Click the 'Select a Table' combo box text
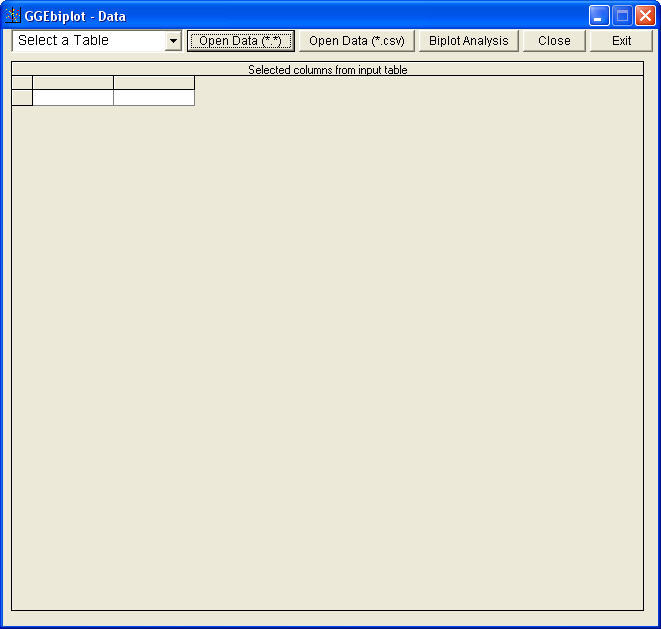 tap(63, 40)
